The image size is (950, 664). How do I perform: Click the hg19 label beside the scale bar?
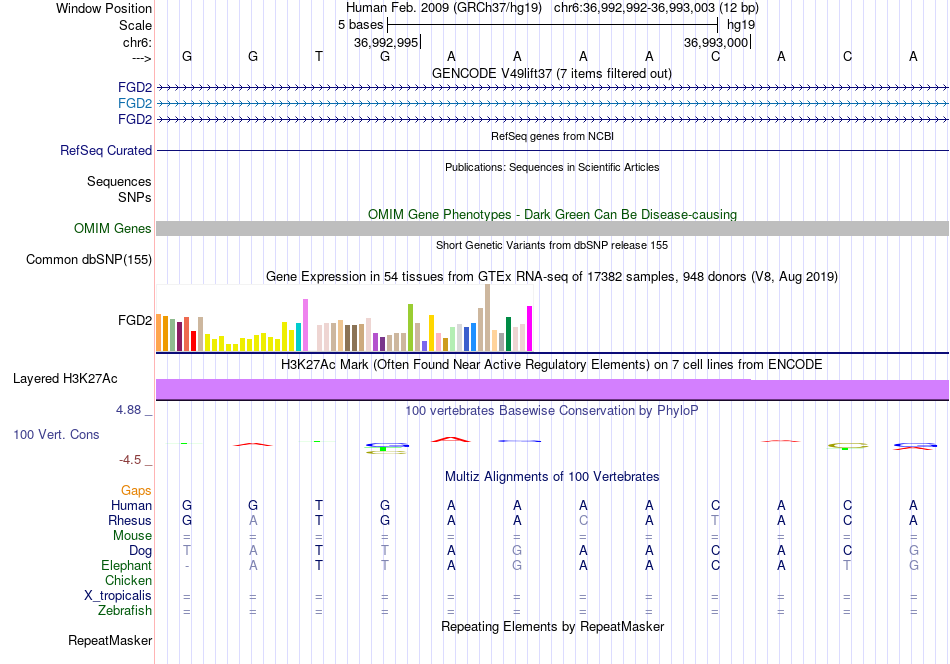point(741,25)
